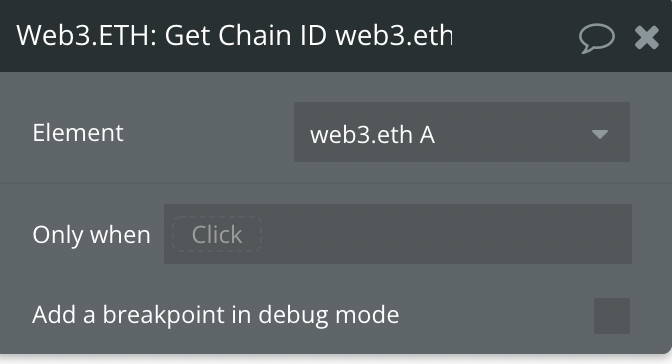Image resolution: width=672 pixels, height=364 pixels.
Task: Click the empty area right of Click placeholder
Action: (446, 234)
